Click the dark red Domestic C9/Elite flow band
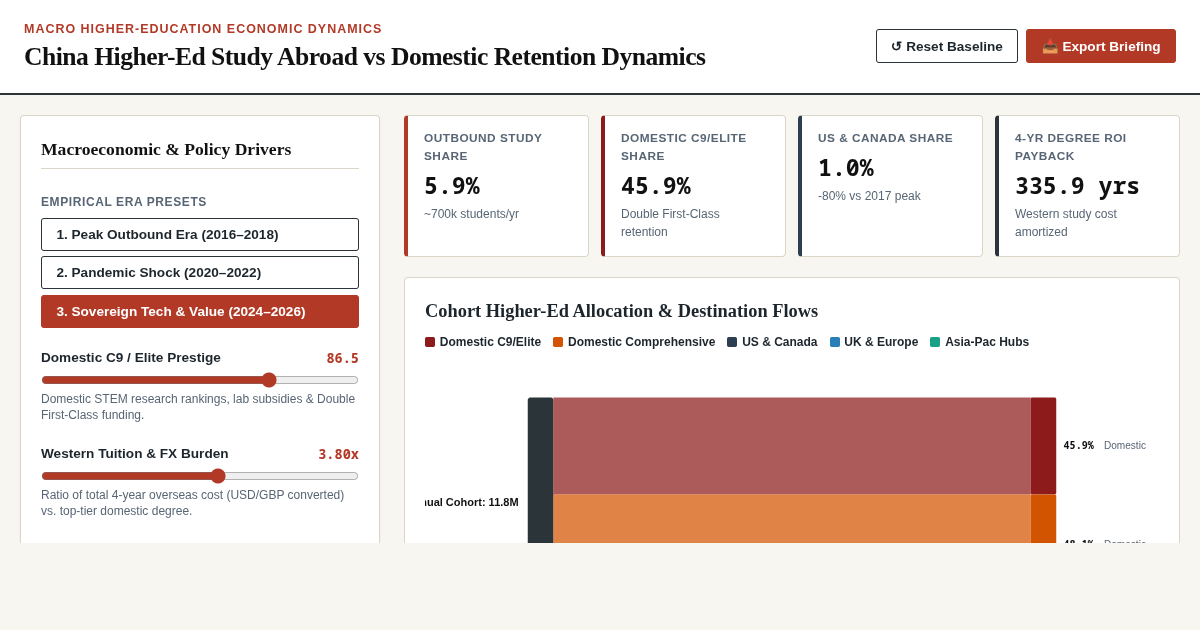 792,446
